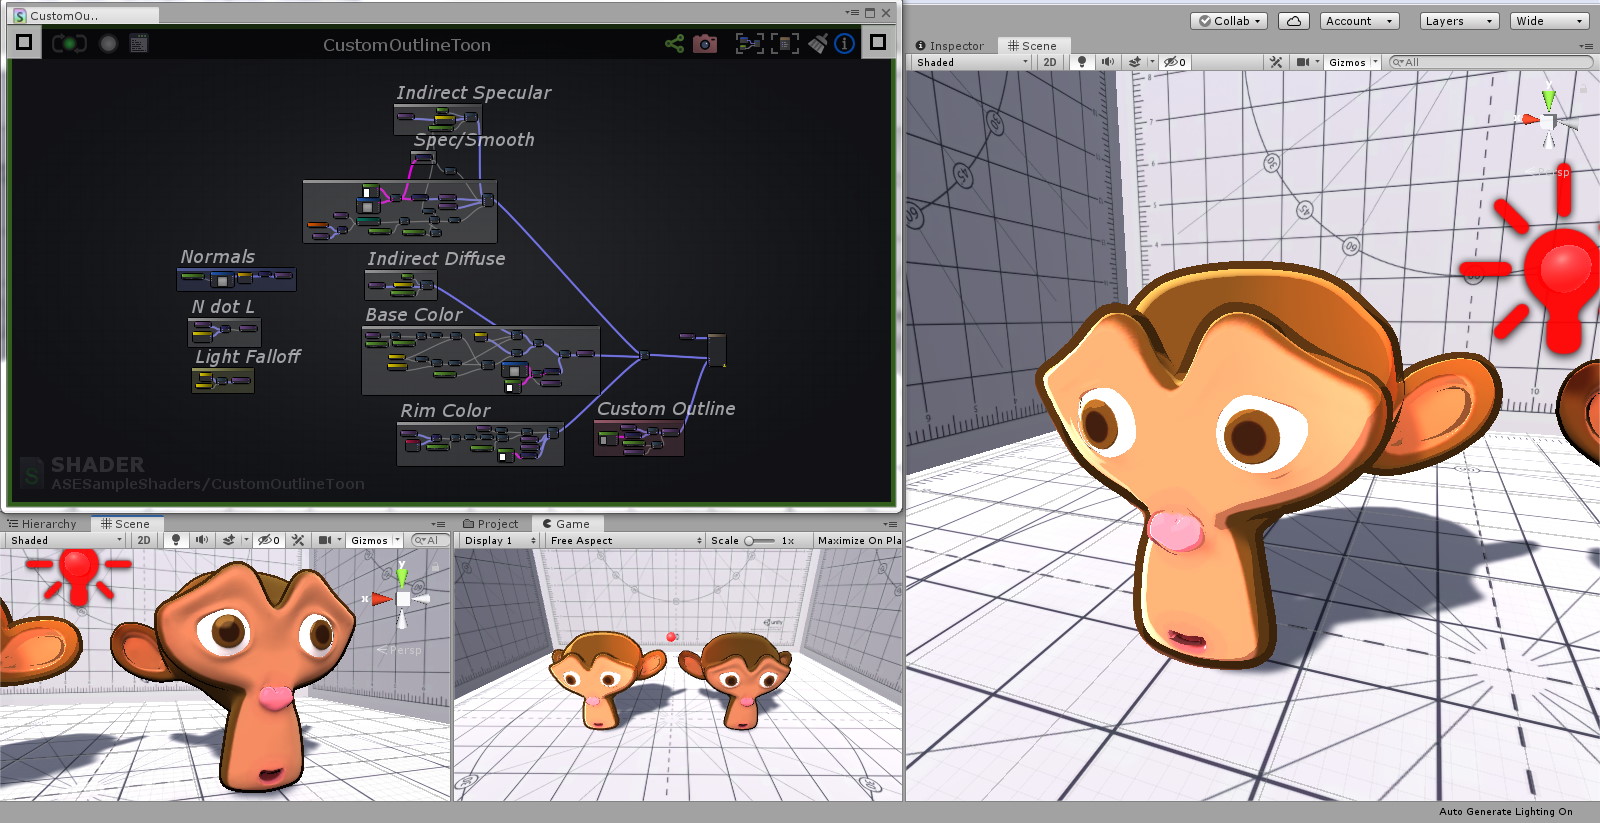Toggle 2D mode in the bottom Scene view
Screen dimensions: 1600x823
(x=144, y=540)
